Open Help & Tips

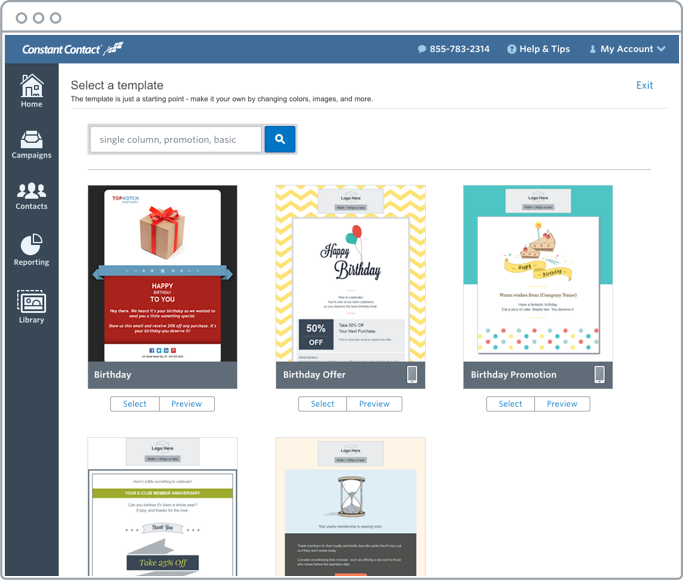pos(538,49)
